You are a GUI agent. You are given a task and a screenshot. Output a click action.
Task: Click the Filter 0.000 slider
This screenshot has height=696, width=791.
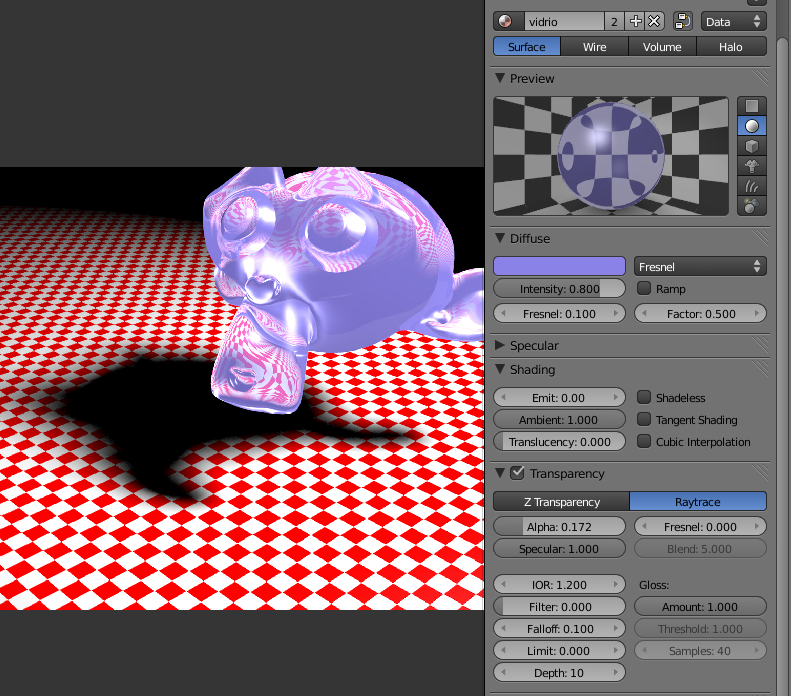[x=559, y=607]
